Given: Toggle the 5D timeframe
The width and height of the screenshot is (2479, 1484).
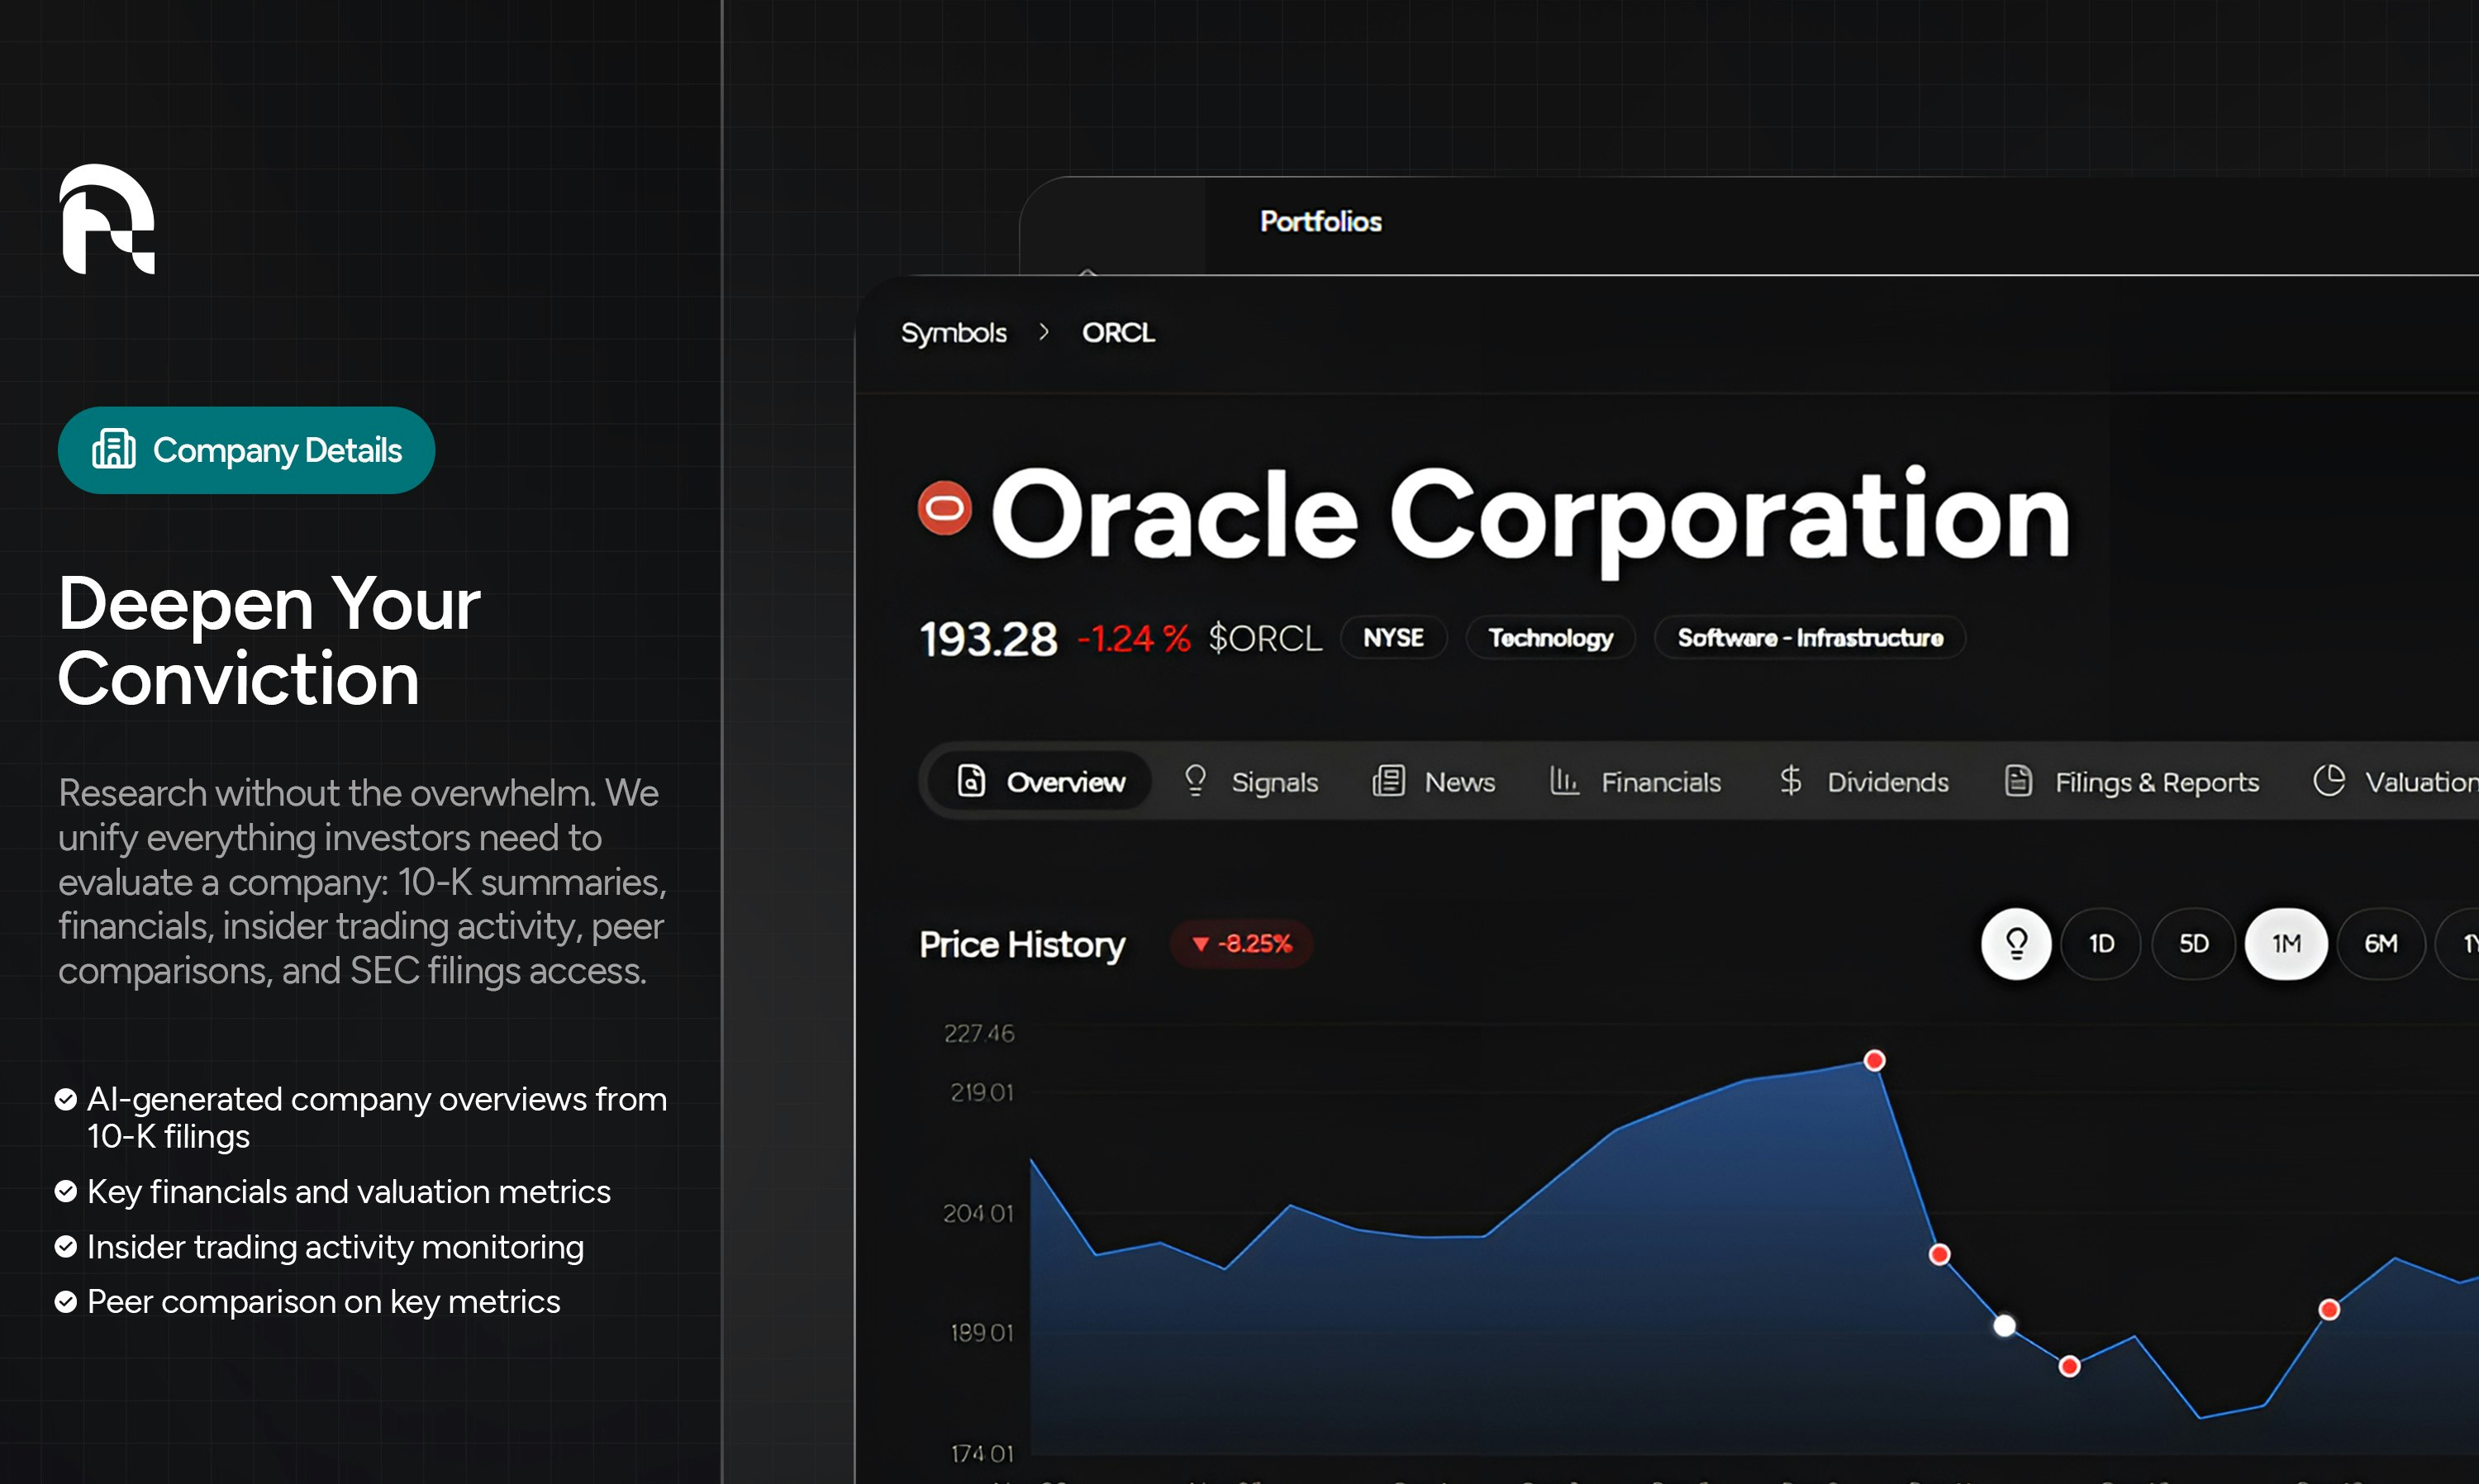Looking at the screenshot, I should (2194, 943).
